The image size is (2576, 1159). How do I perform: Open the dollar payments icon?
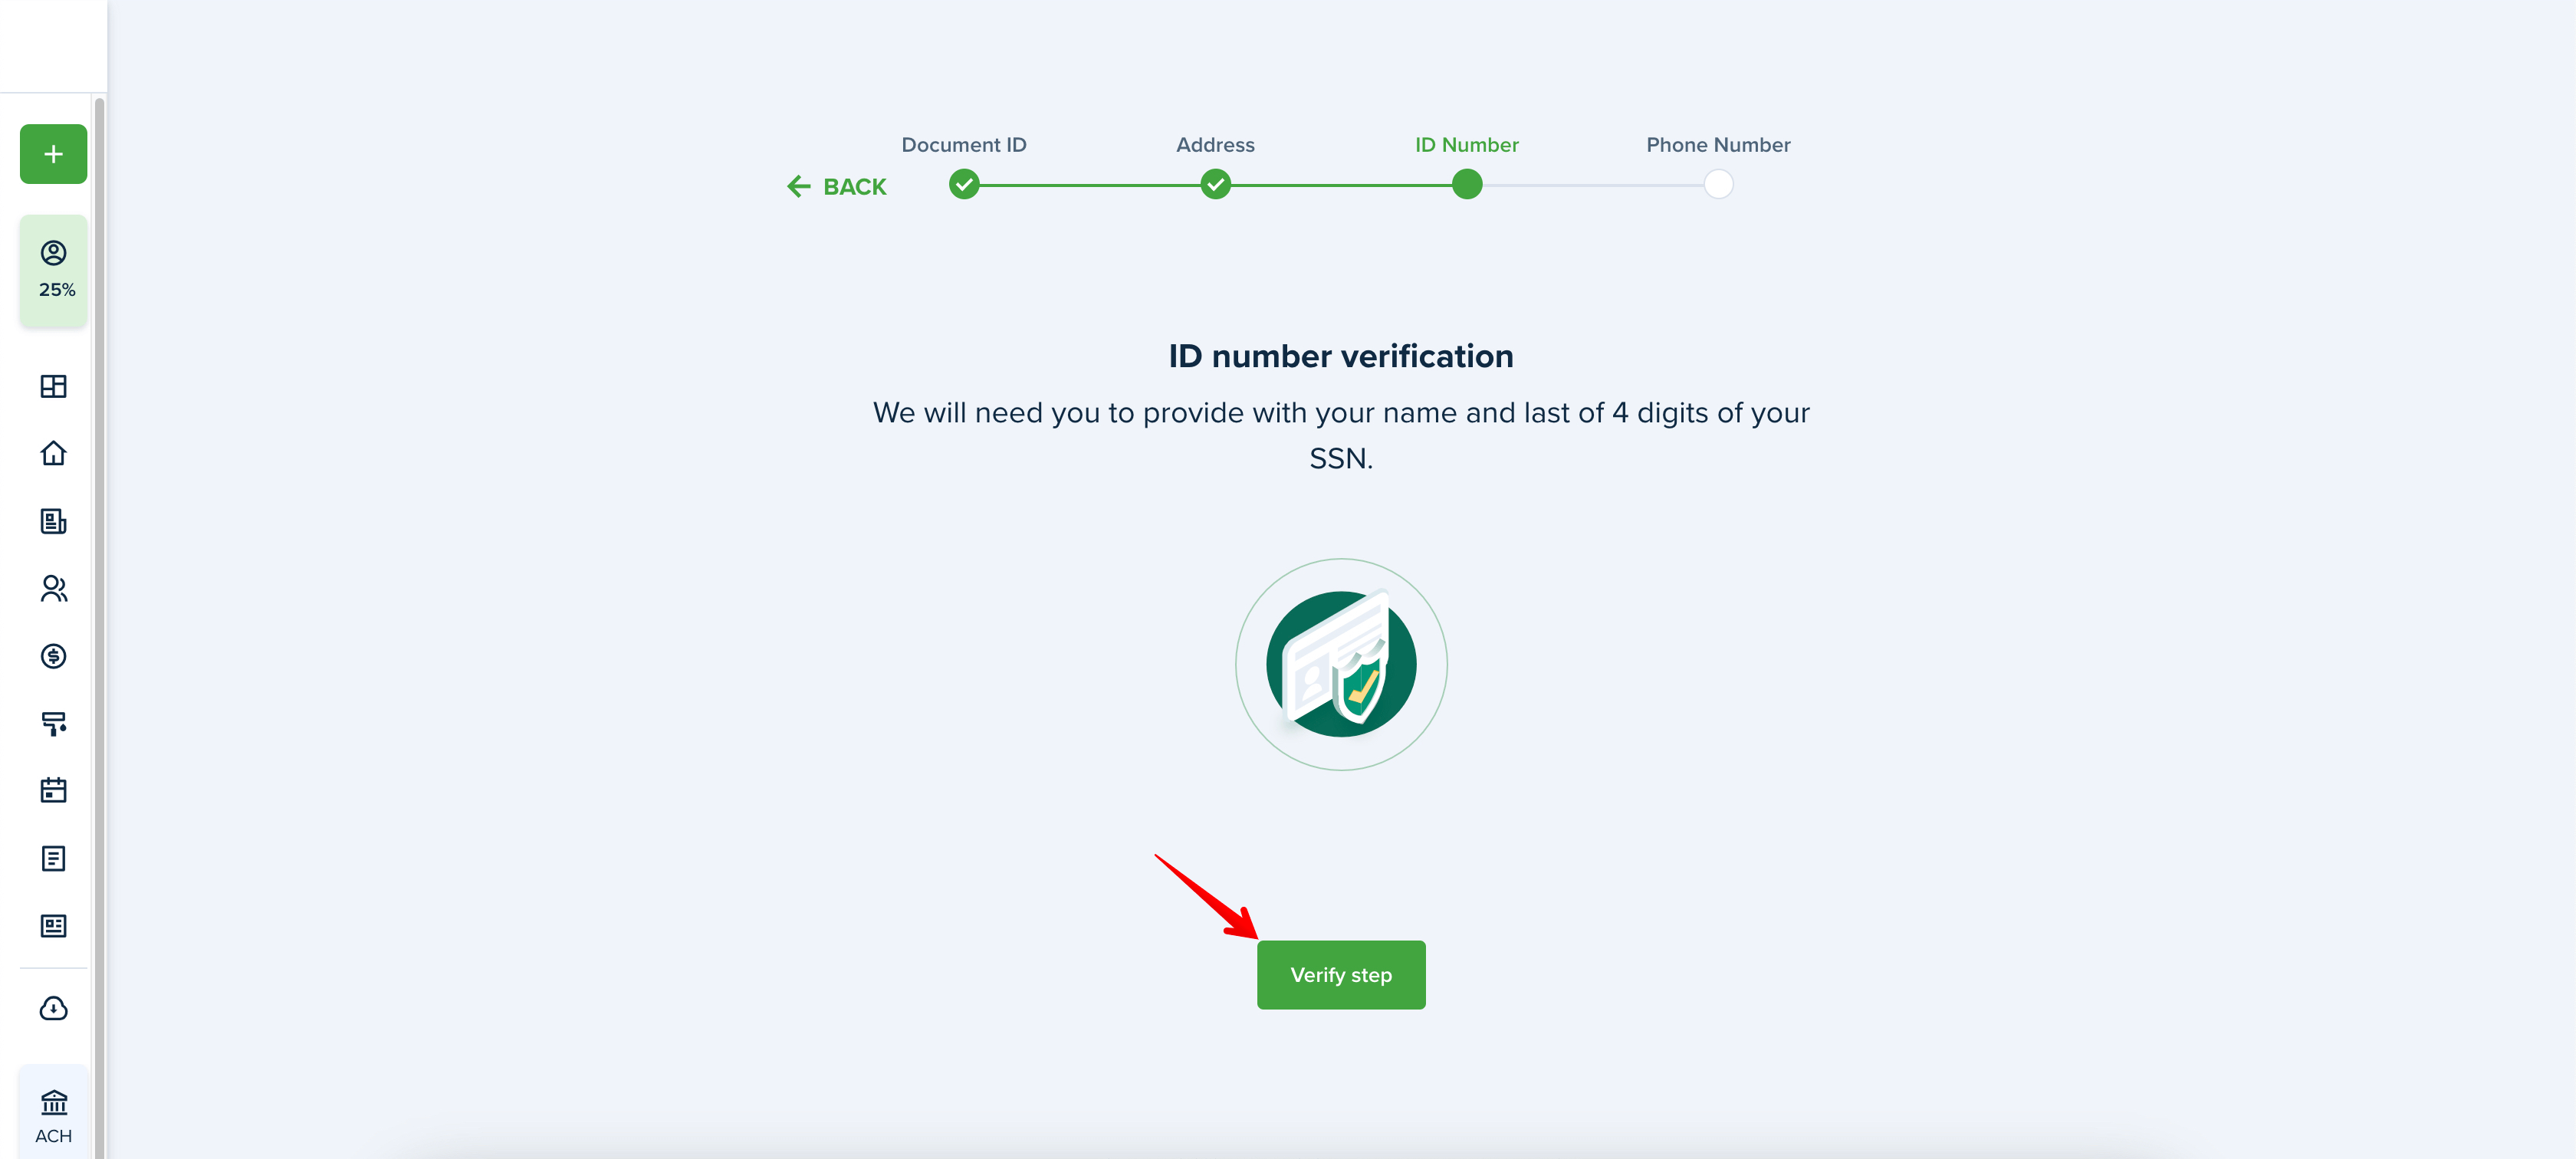pyautogui.click(x=53, y=656)
